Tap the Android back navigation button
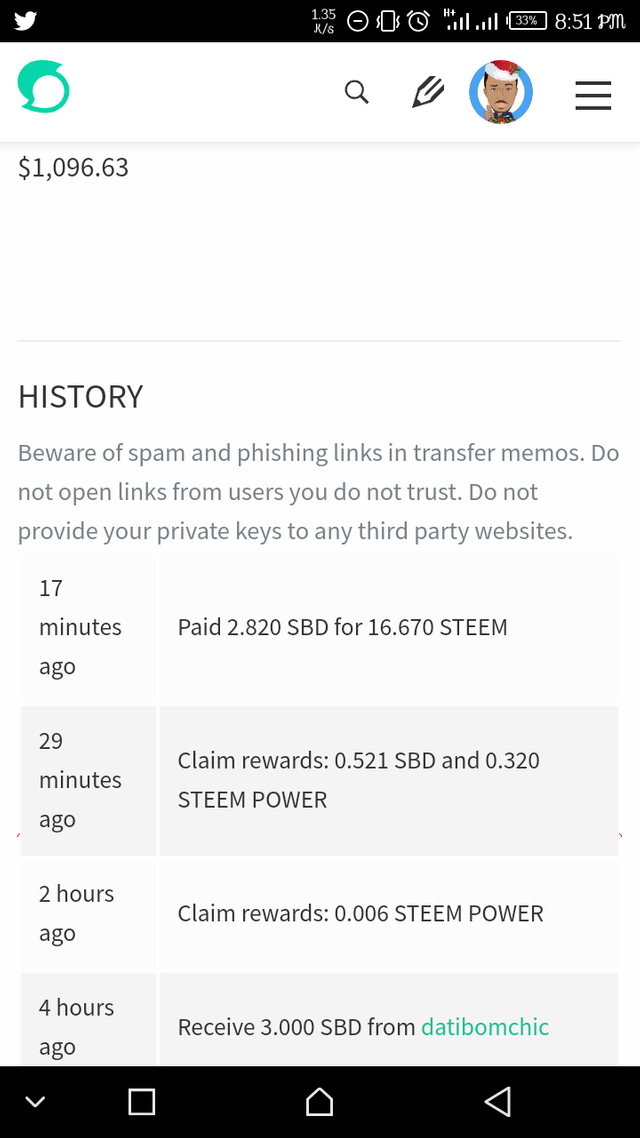The image size is (640, 1138). point(497,1101)
